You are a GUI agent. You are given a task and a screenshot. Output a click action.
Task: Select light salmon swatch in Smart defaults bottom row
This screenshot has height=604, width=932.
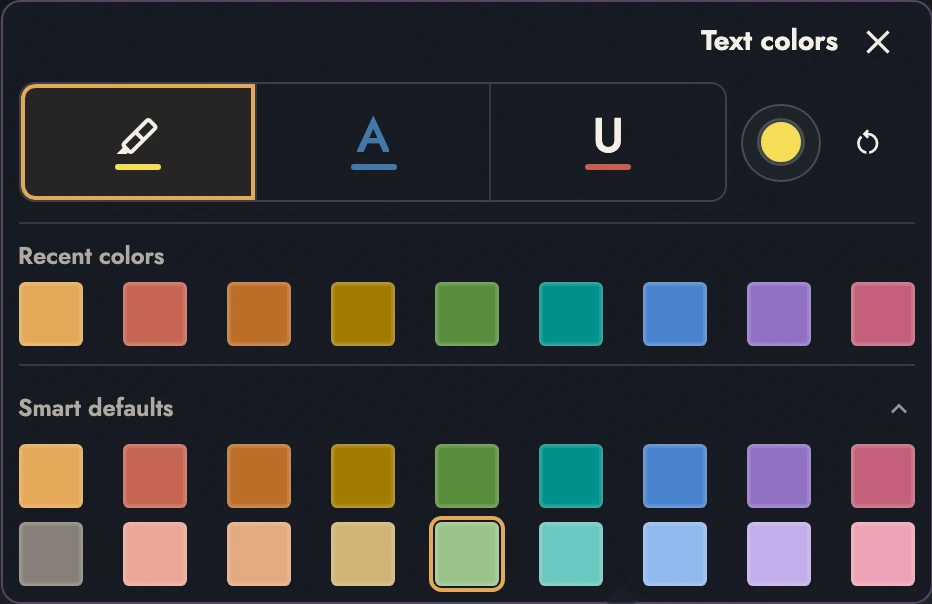tap(155, 554)
